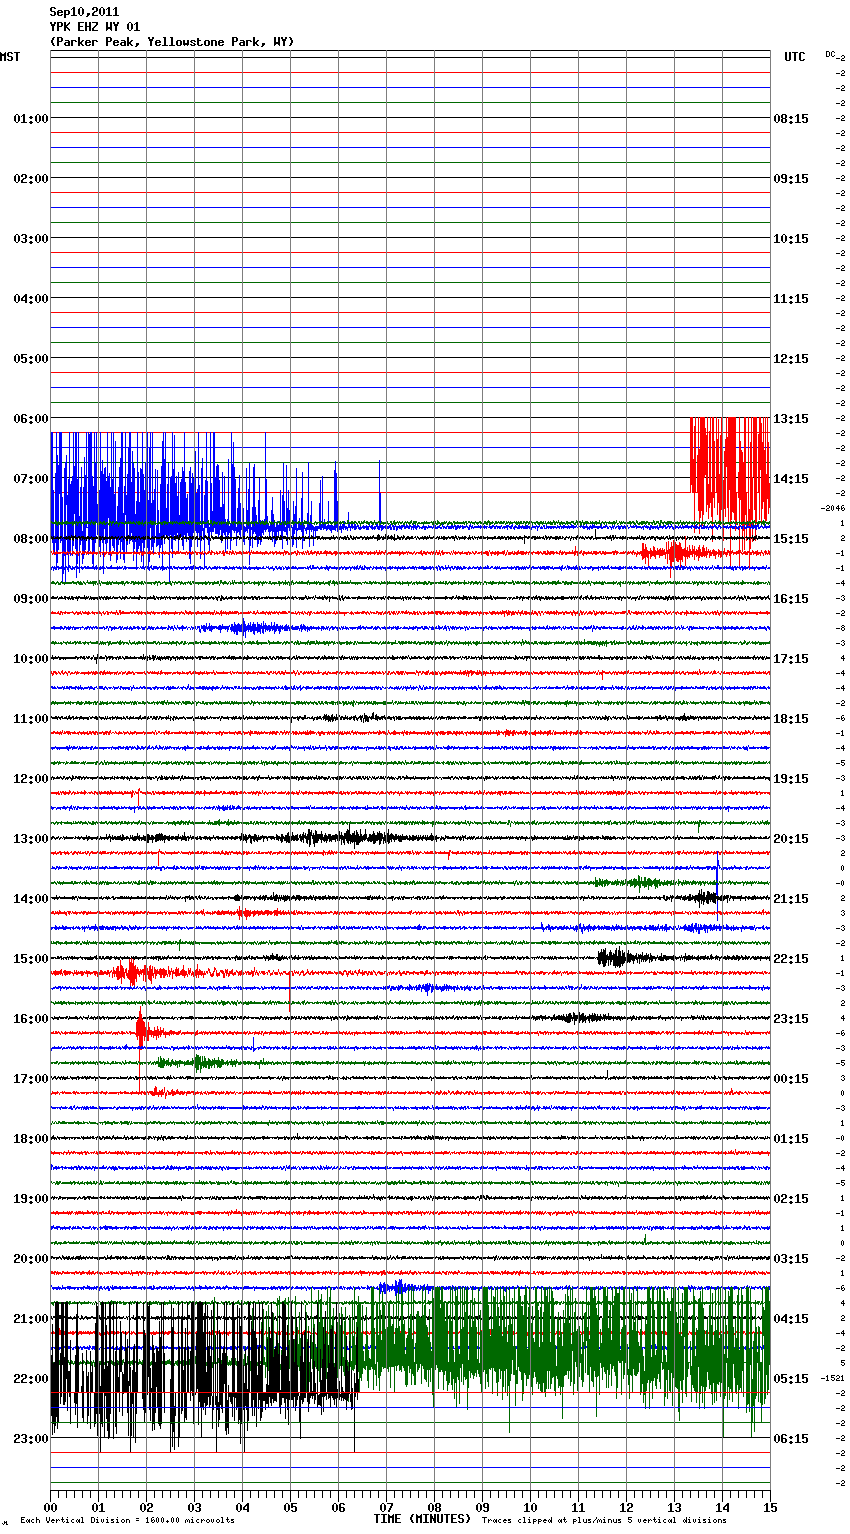Click the 20:15 UTC time label

[x=791, y=839]
